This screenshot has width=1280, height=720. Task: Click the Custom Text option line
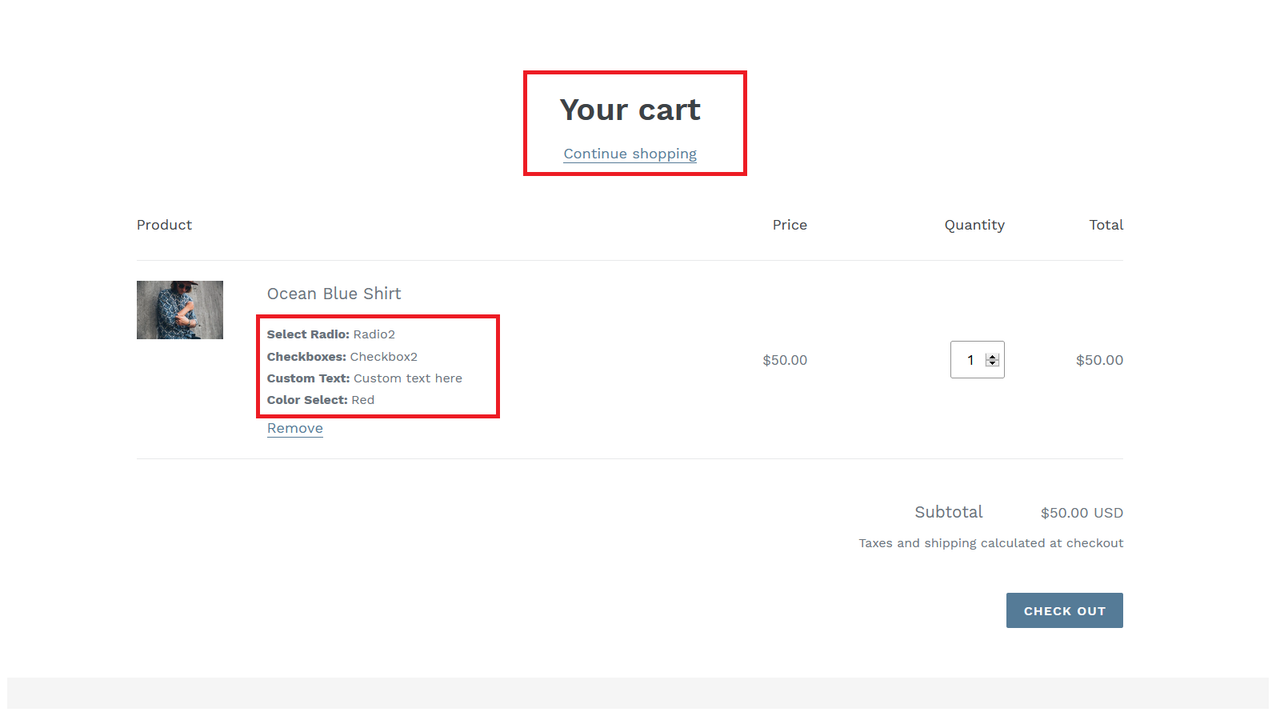[364, 378]
